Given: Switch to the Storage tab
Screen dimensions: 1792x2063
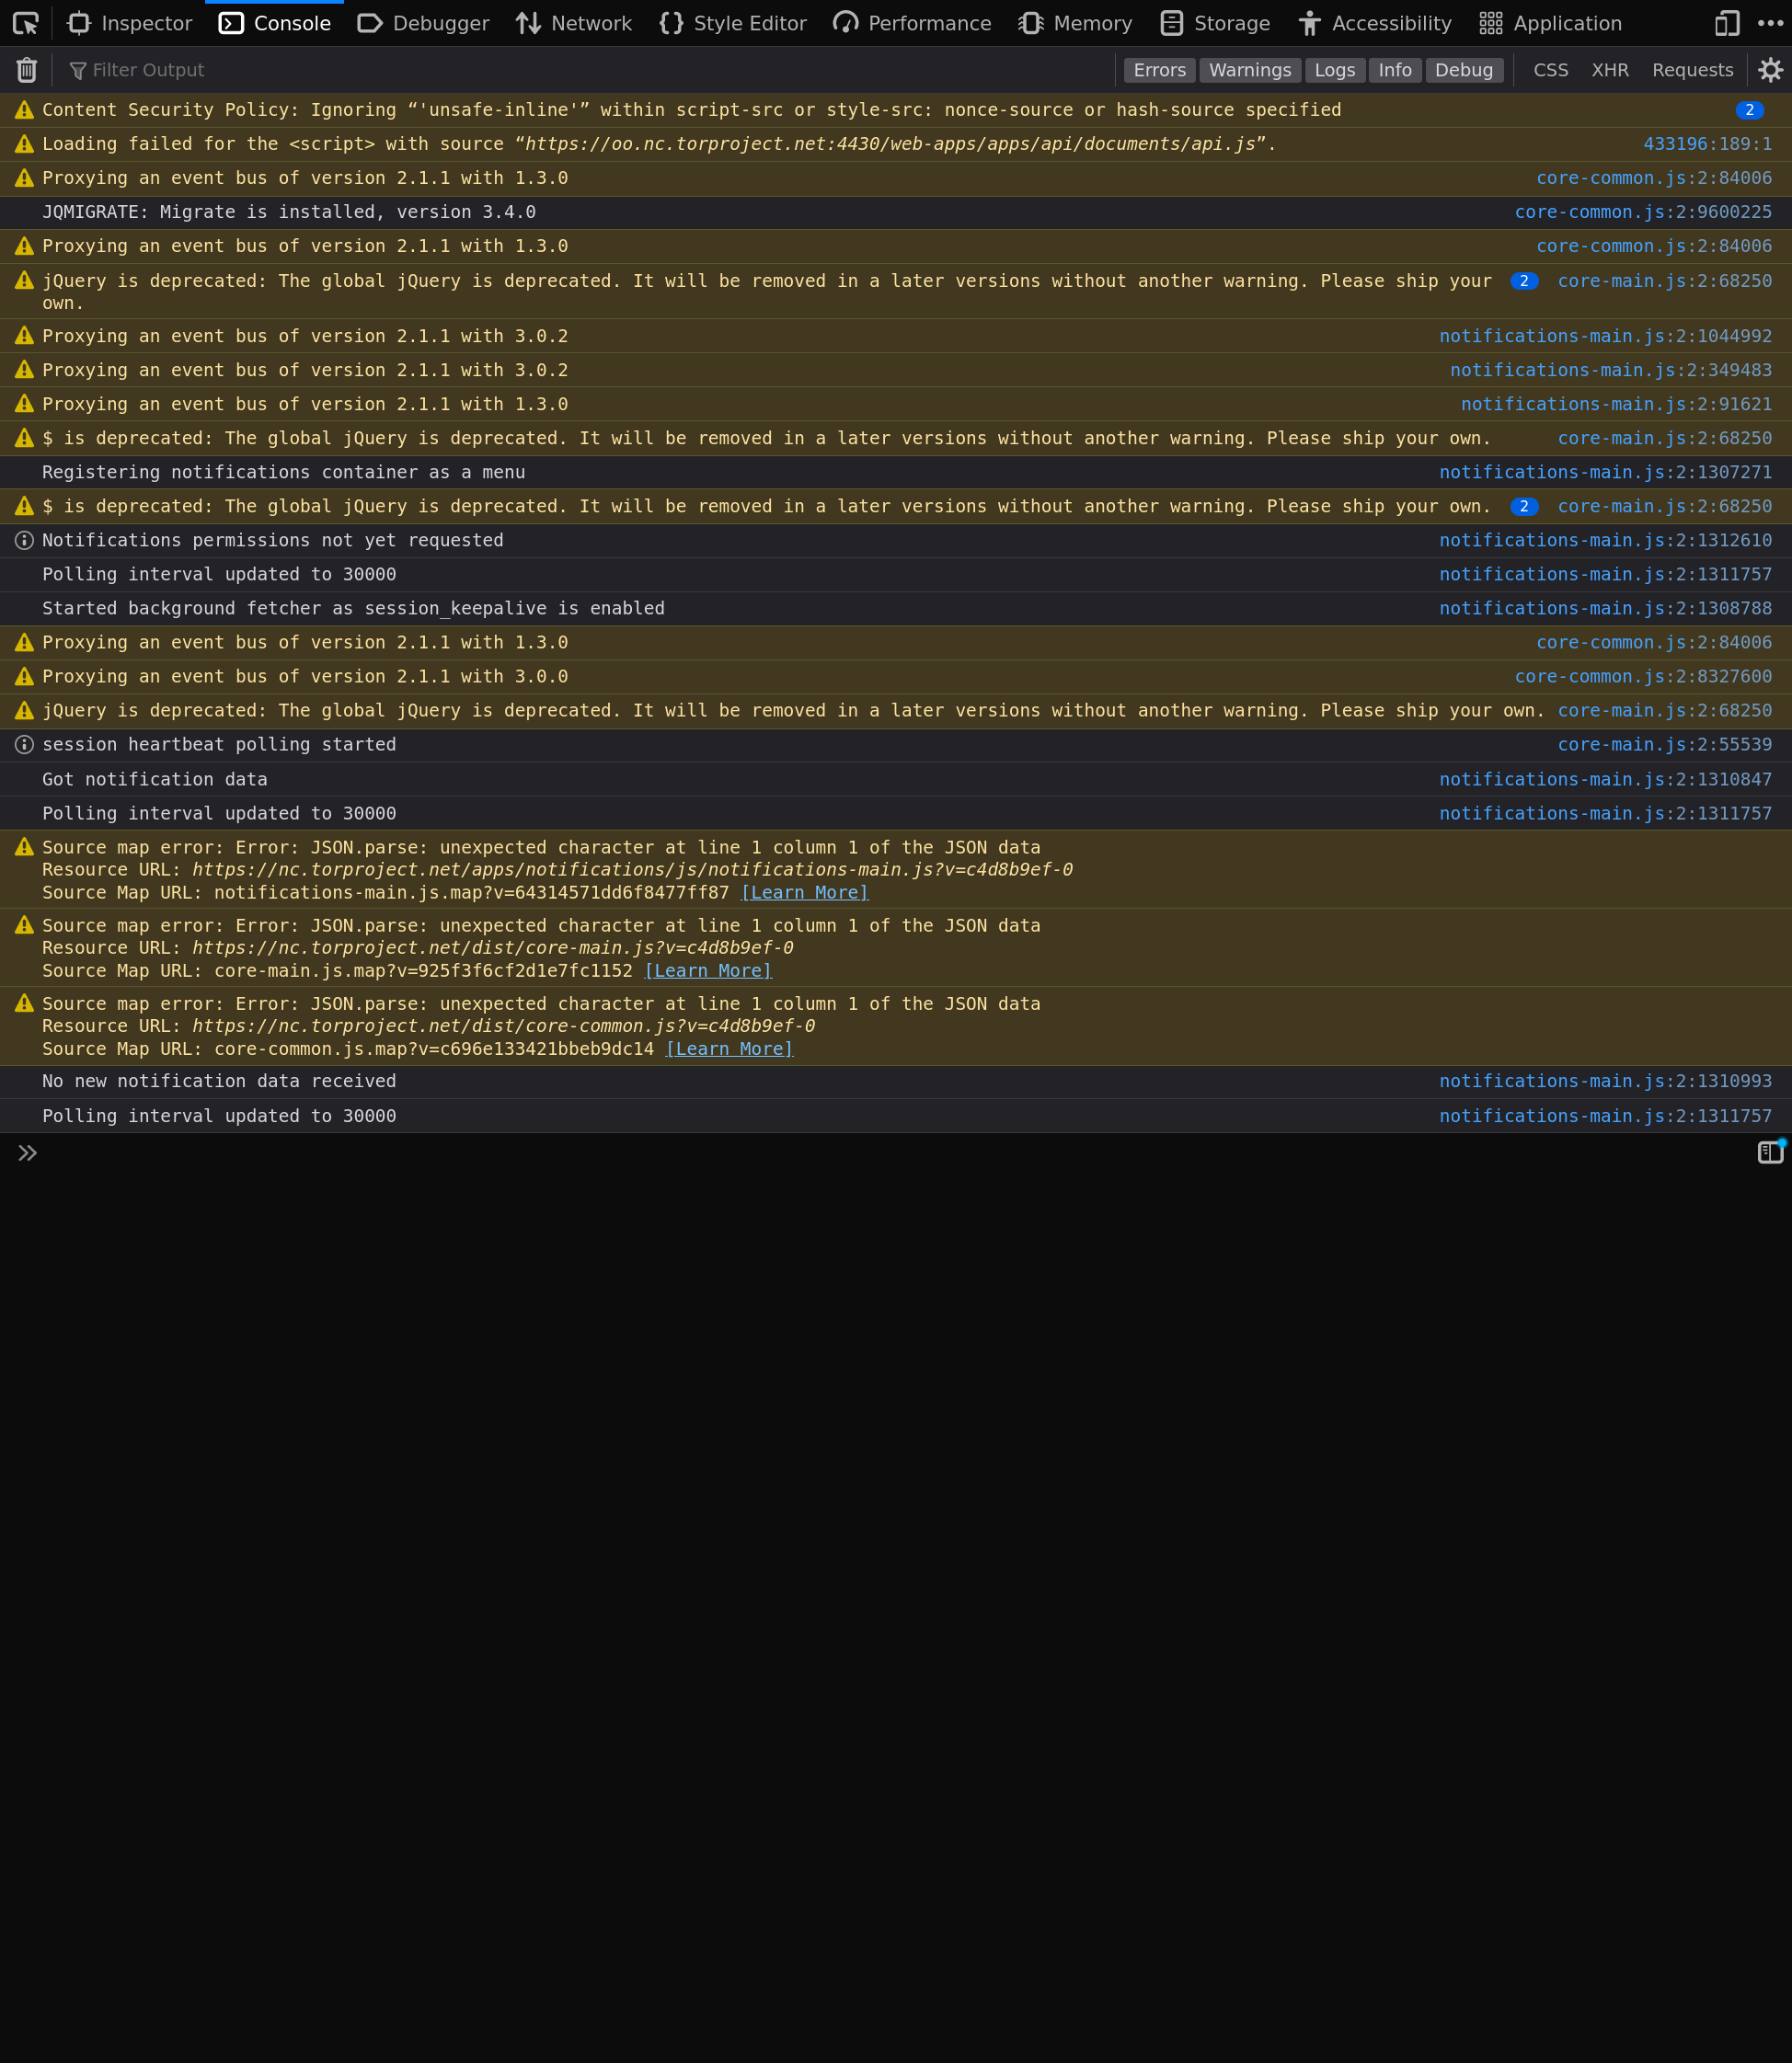Looking at the screenshot, I should (1215, 23).
